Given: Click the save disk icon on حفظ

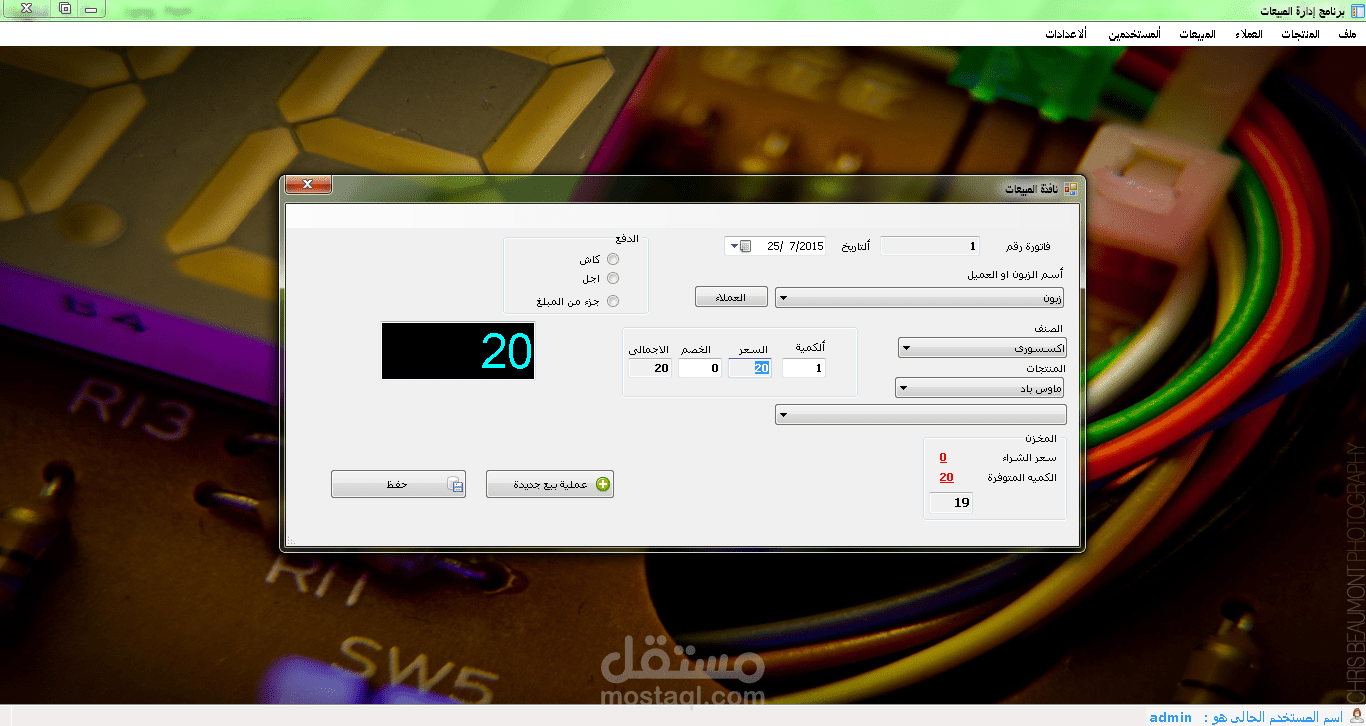Looking at the screenshot, I should click(x=456, y=484).
